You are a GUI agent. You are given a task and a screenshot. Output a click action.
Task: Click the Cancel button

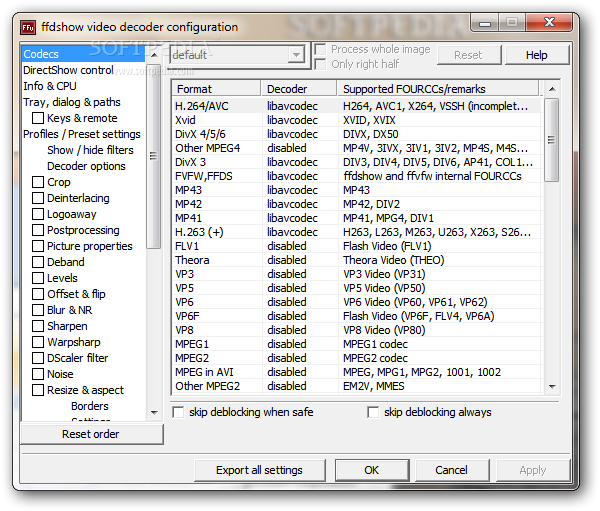pos(452,470)
